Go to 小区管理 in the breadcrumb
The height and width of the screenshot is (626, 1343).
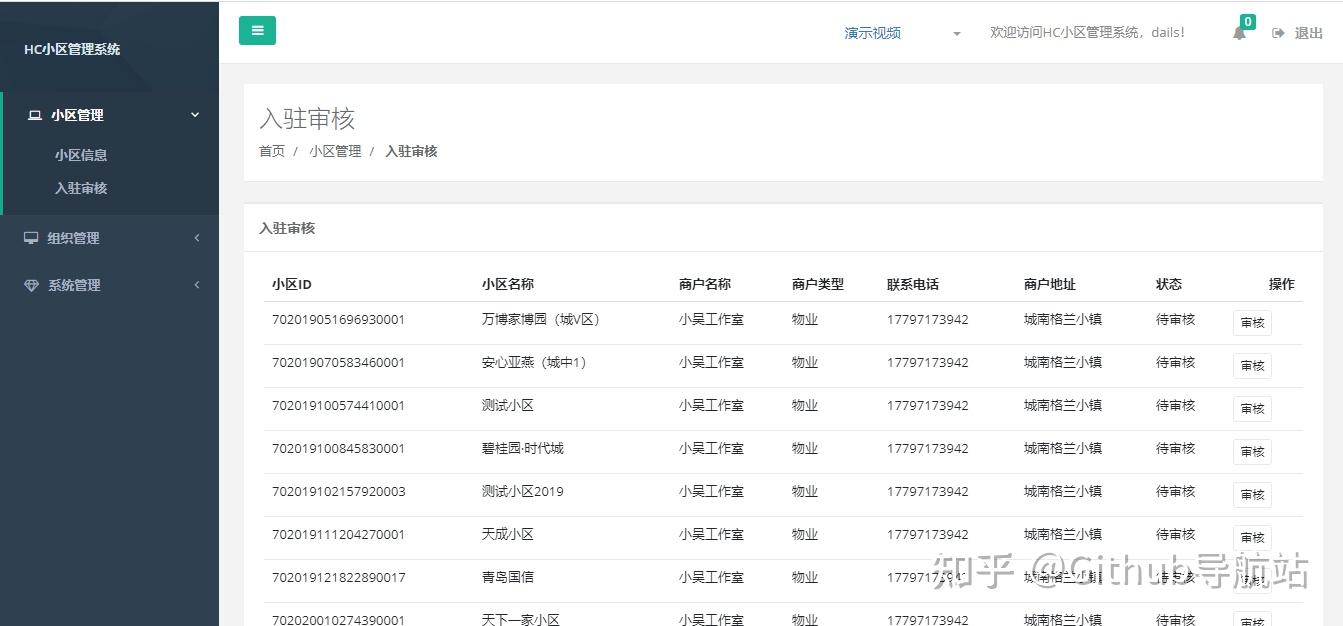point(335,151)
